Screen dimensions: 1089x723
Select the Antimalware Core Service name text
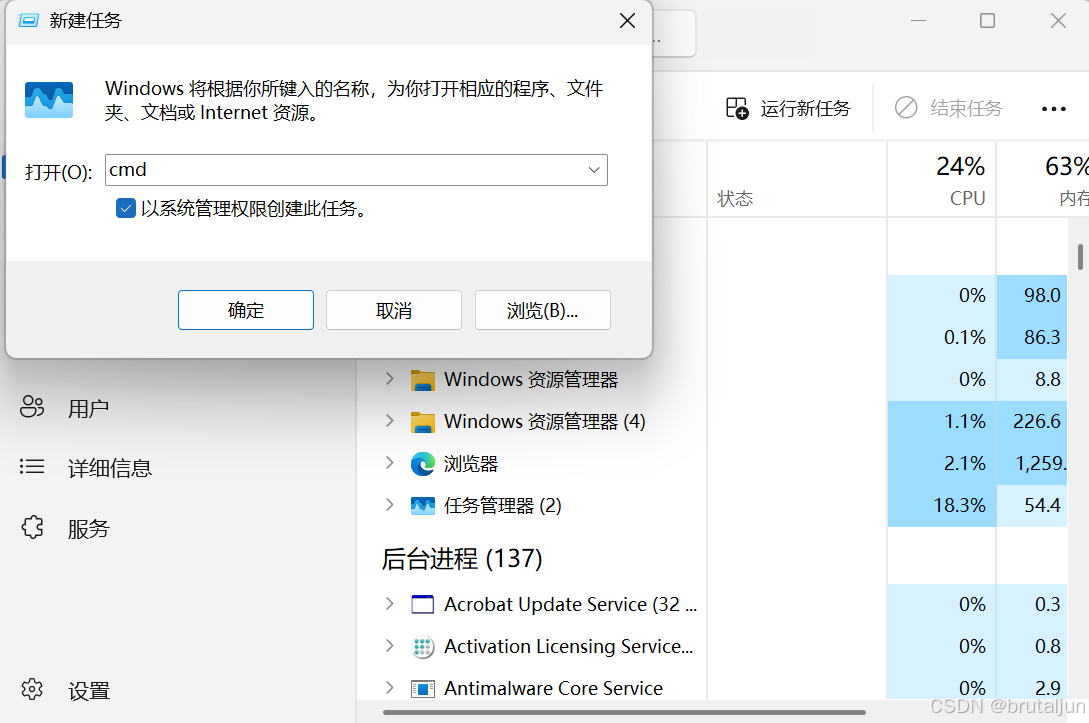pyautogui.click(x=554, y=688)
